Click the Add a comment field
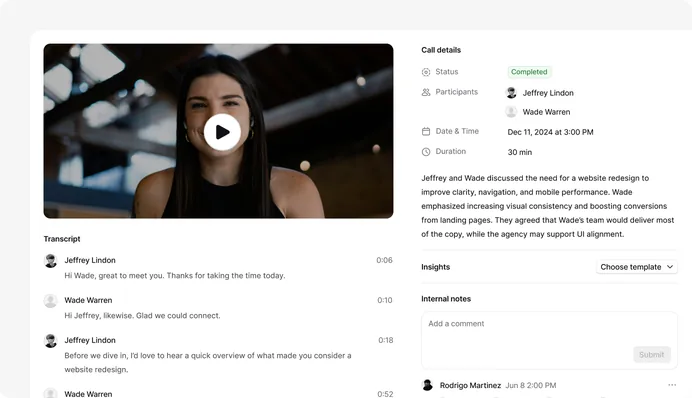This screenshot has height=398, width=692. [x=549, y=340]
